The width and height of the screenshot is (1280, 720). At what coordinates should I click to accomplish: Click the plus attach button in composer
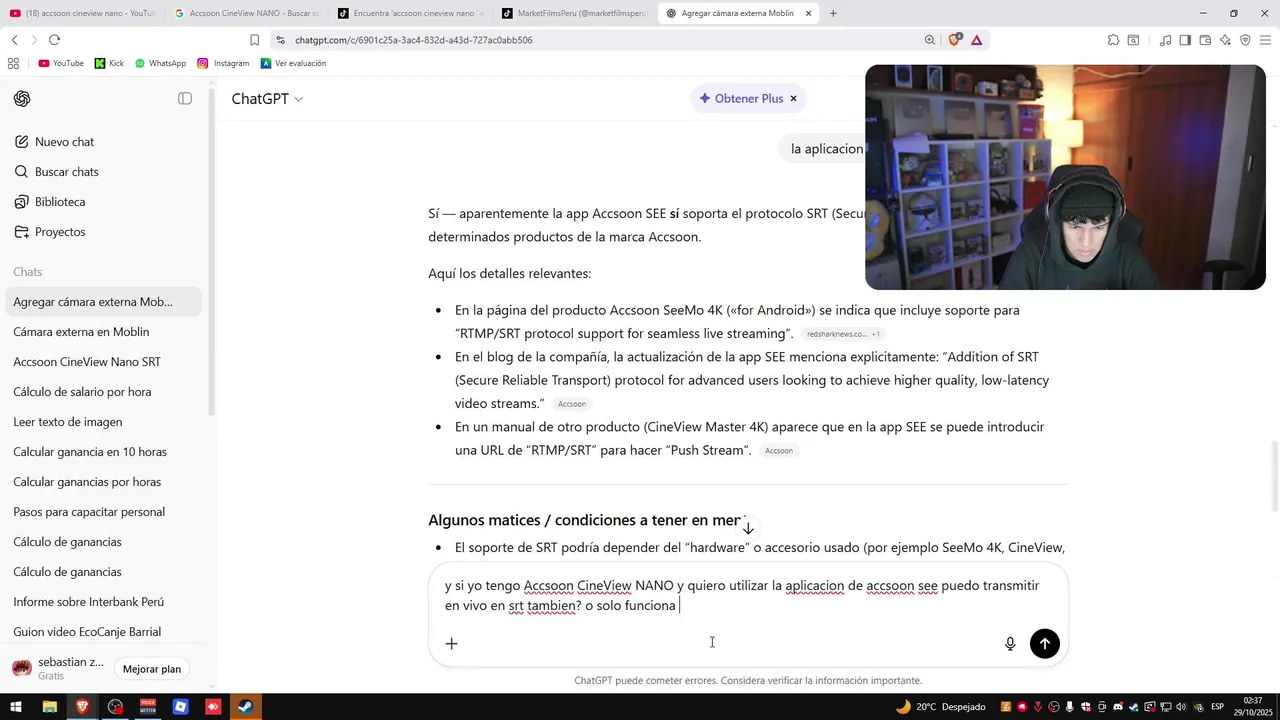coord(451,644)
